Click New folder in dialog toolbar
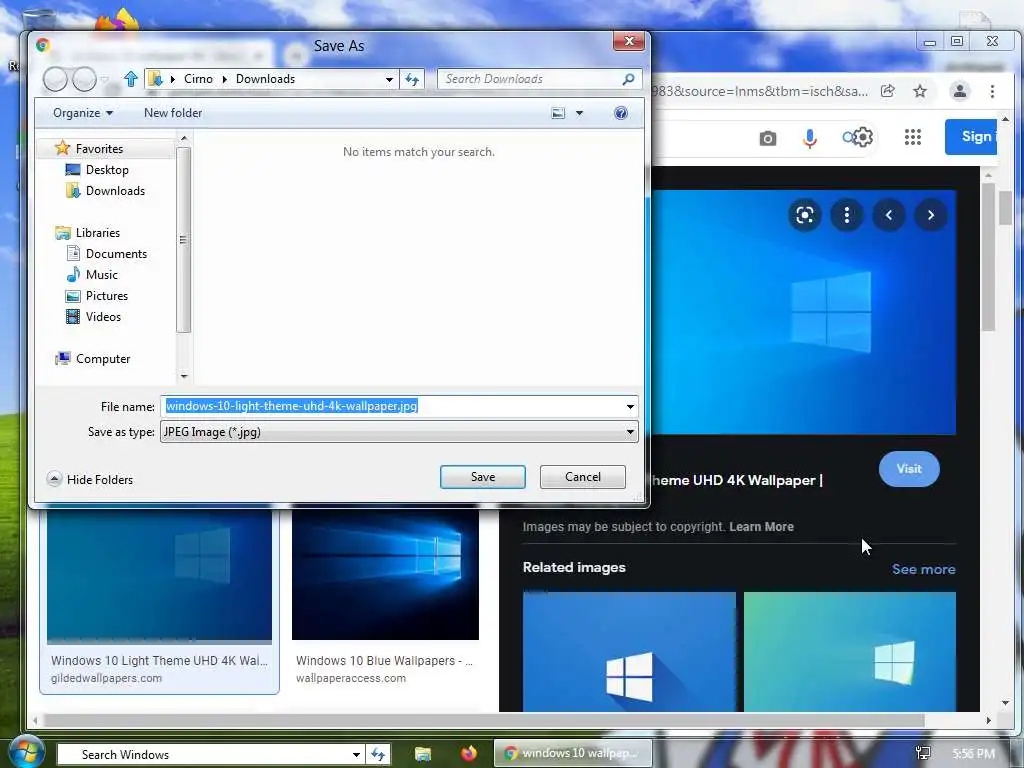Viewport: 1024px width, 768px height. pos(173,113)
